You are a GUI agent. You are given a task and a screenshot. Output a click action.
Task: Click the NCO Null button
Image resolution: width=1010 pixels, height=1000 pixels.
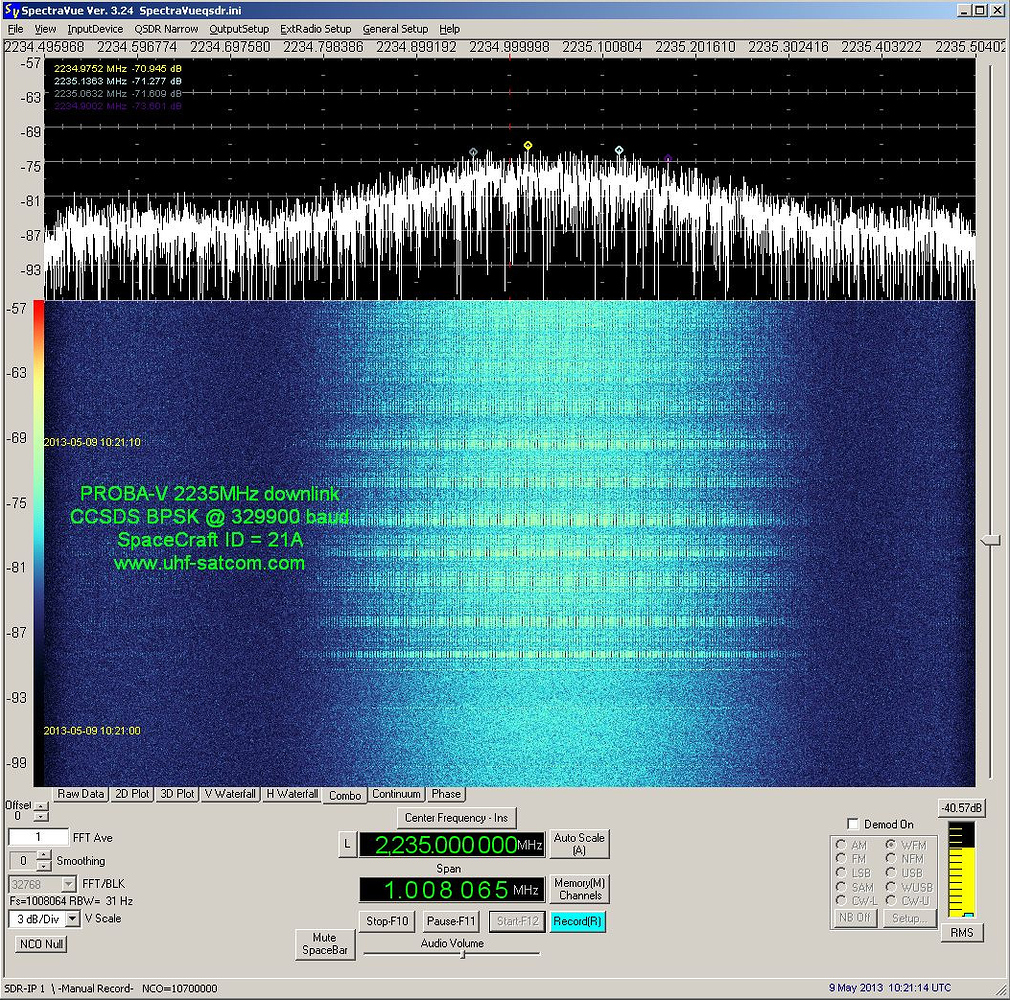tap(40, 943)
